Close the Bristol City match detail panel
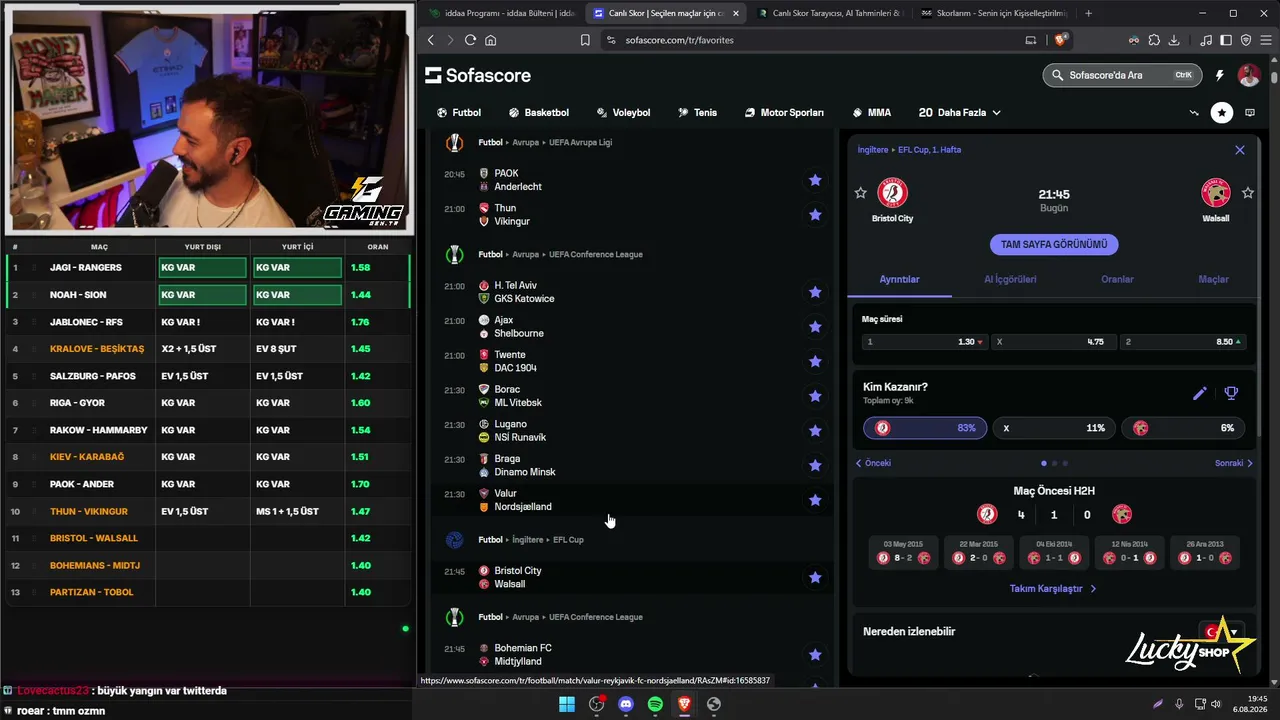1280x720 pixels. tap(1240, 150)
